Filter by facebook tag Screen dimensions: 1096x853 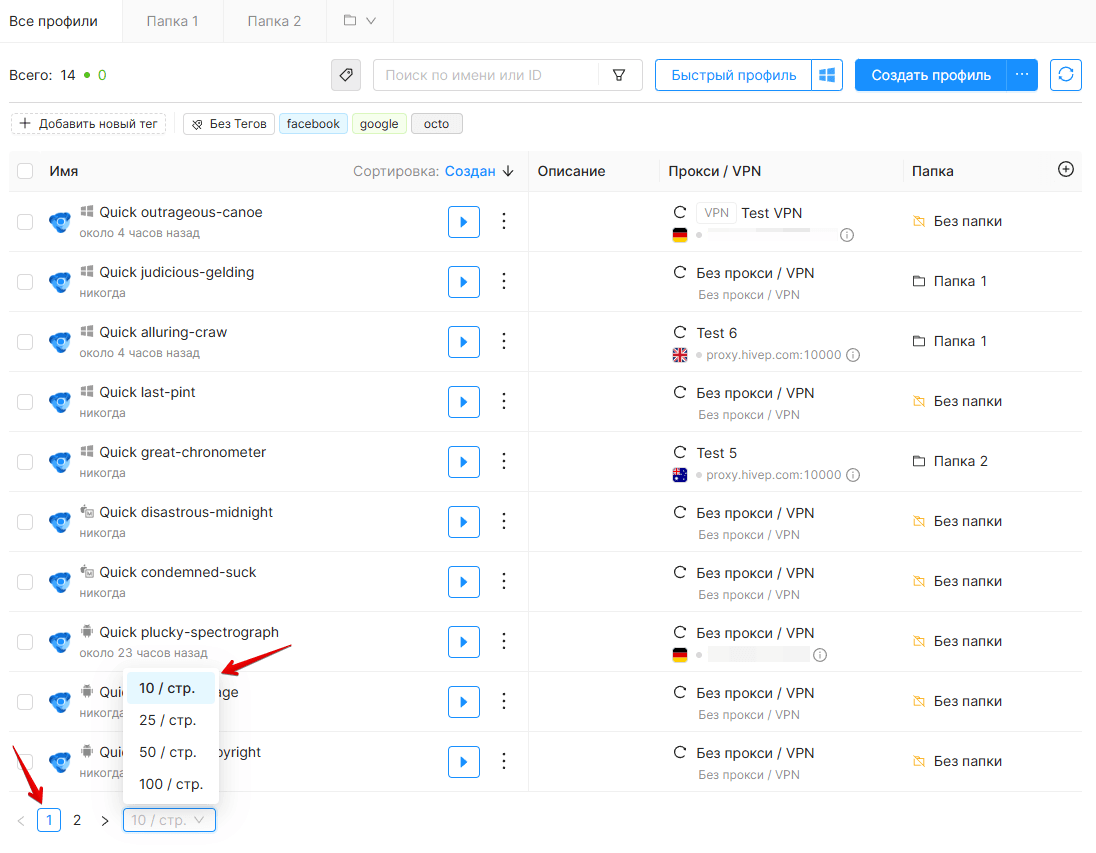coord(313,124)
